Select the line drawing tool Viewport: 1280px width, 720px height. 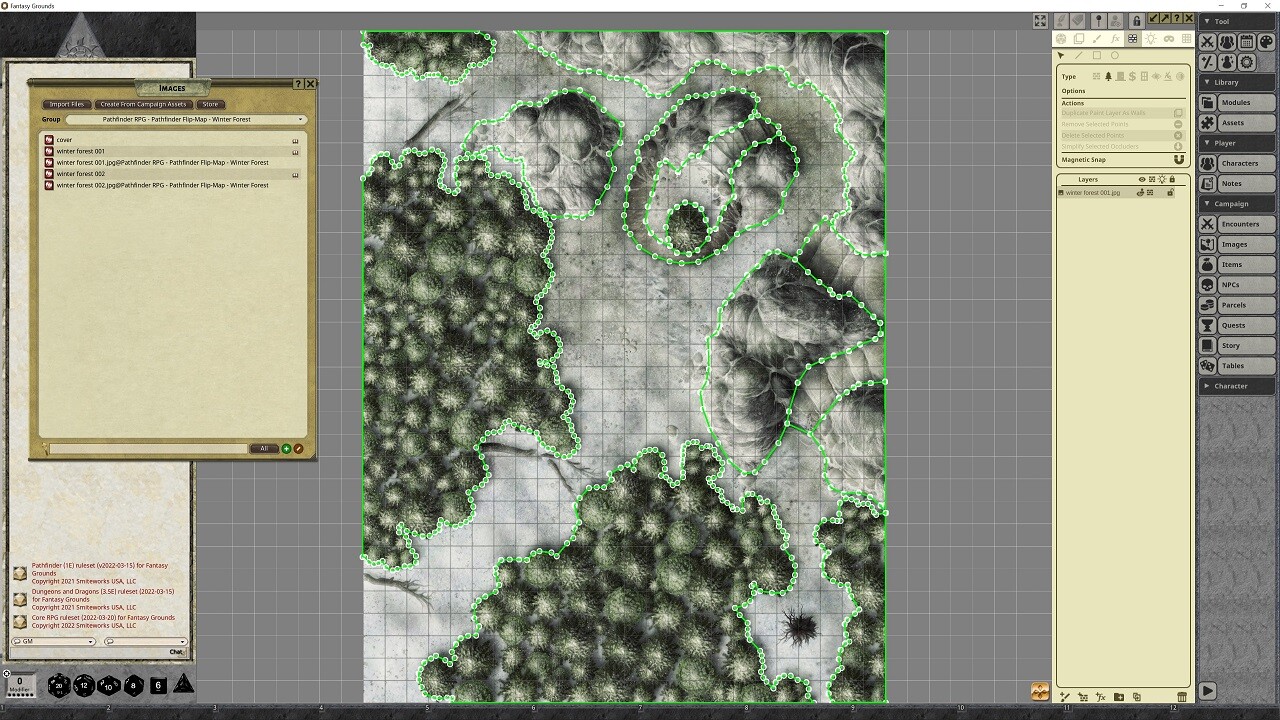1079,56
